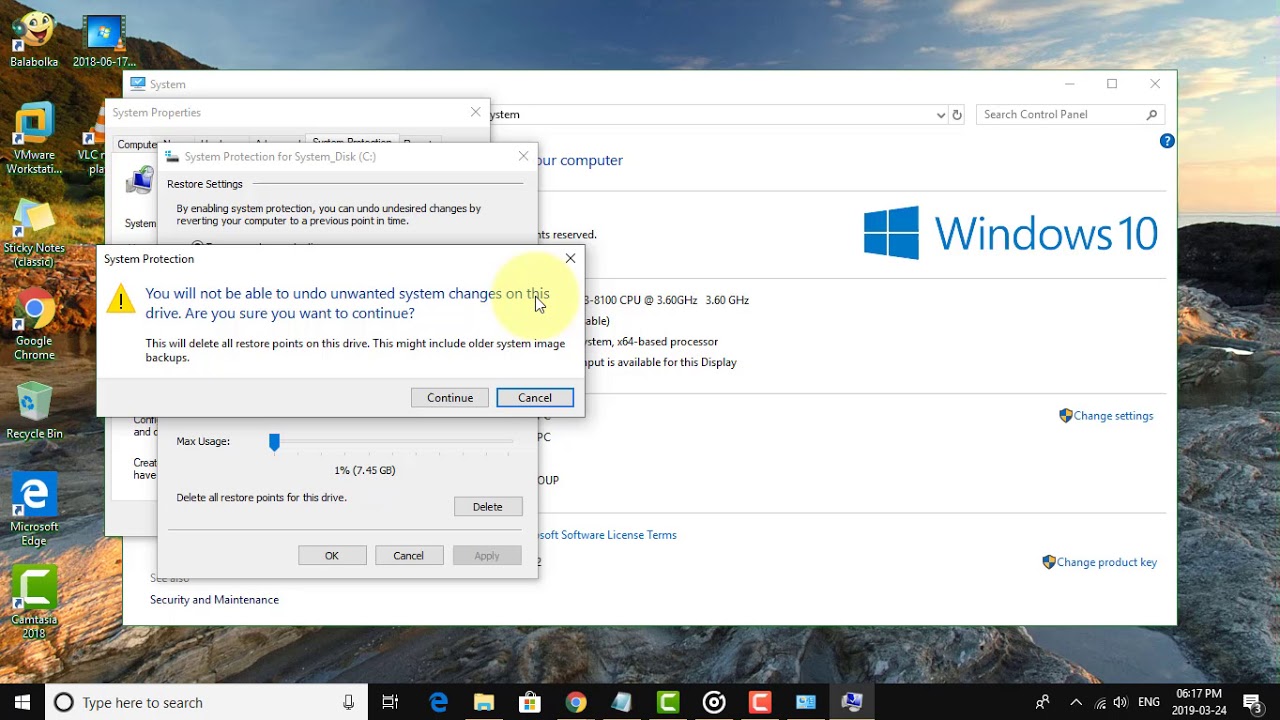Open Task View from the taskbar

click(390, 702)
